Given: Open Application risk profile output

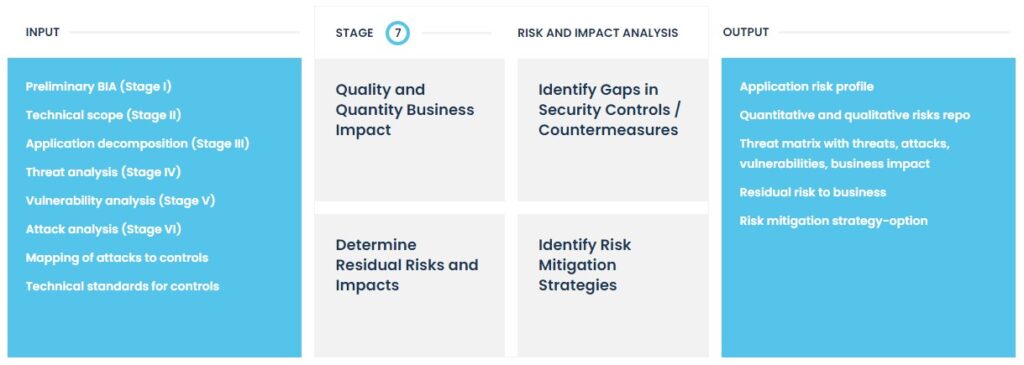Looking at the screenshot, I should point(807,86).
